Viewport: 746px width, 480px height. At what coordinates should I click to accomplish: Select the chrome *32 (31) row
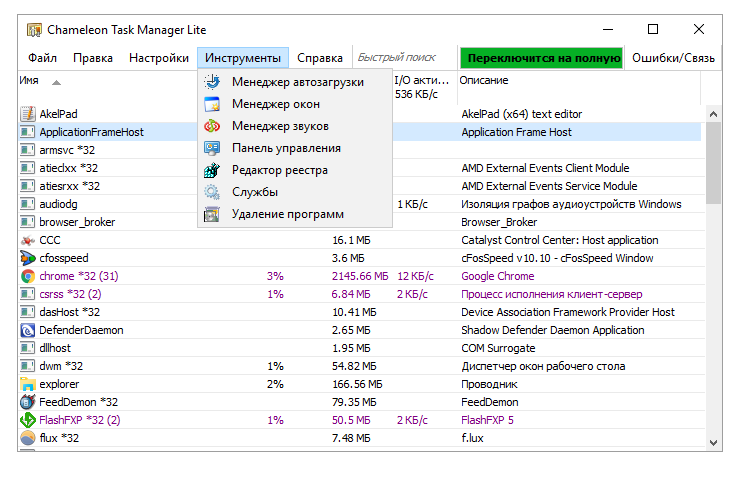(360, 276)
